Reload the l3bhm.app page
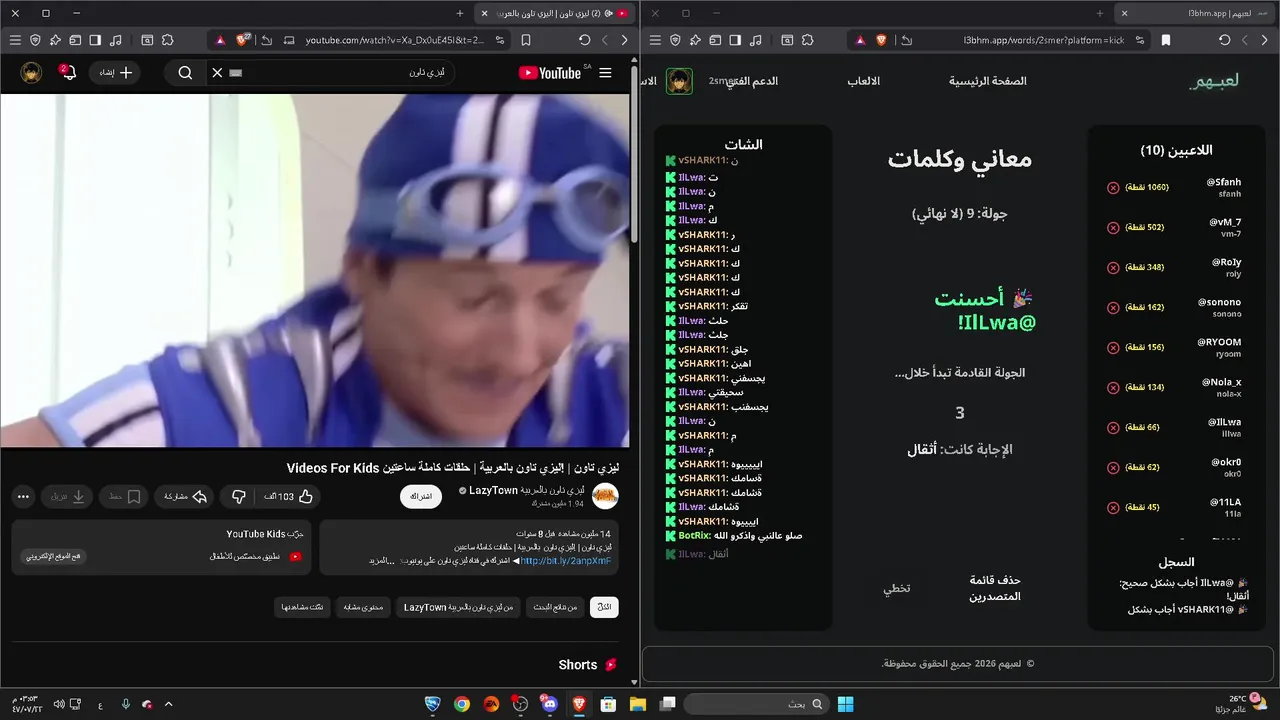The width and height of the screenshot is (1280, 720). [x=1224, y=40]
